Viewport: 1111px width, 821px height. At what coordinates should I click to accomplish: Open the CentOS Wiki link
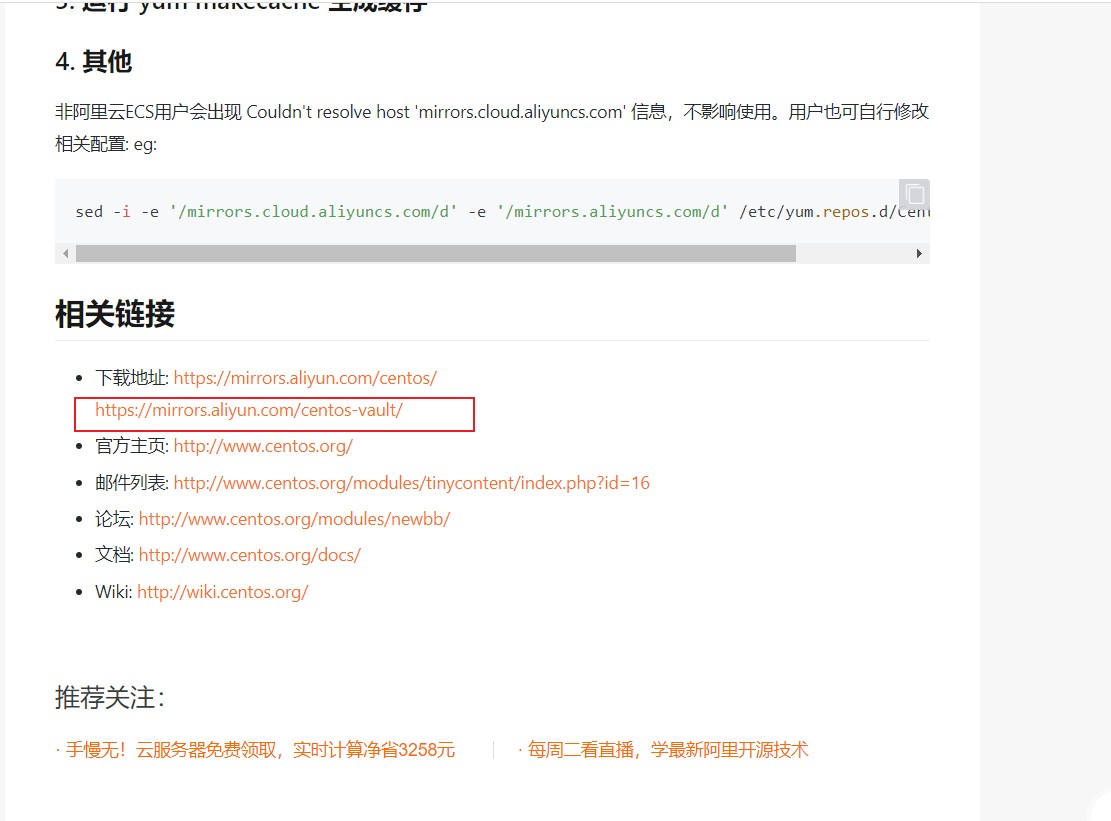point(222,591)
